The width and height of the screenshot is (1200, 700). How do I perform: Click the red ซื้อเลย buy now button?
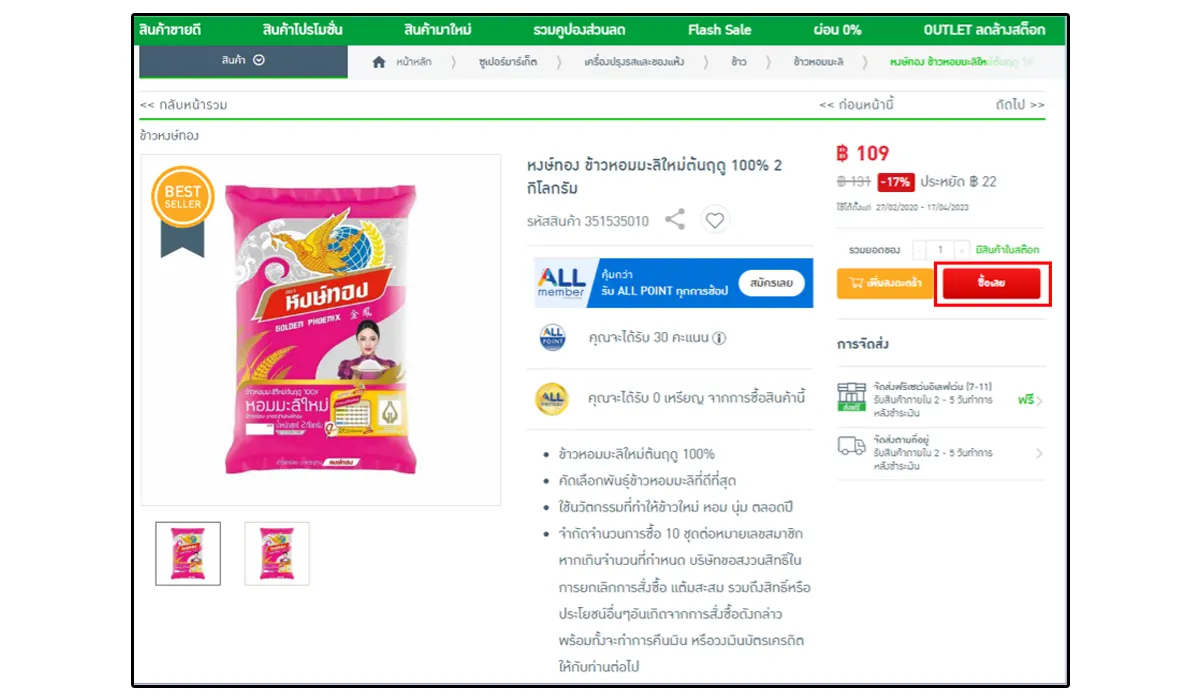coord(992,284)
